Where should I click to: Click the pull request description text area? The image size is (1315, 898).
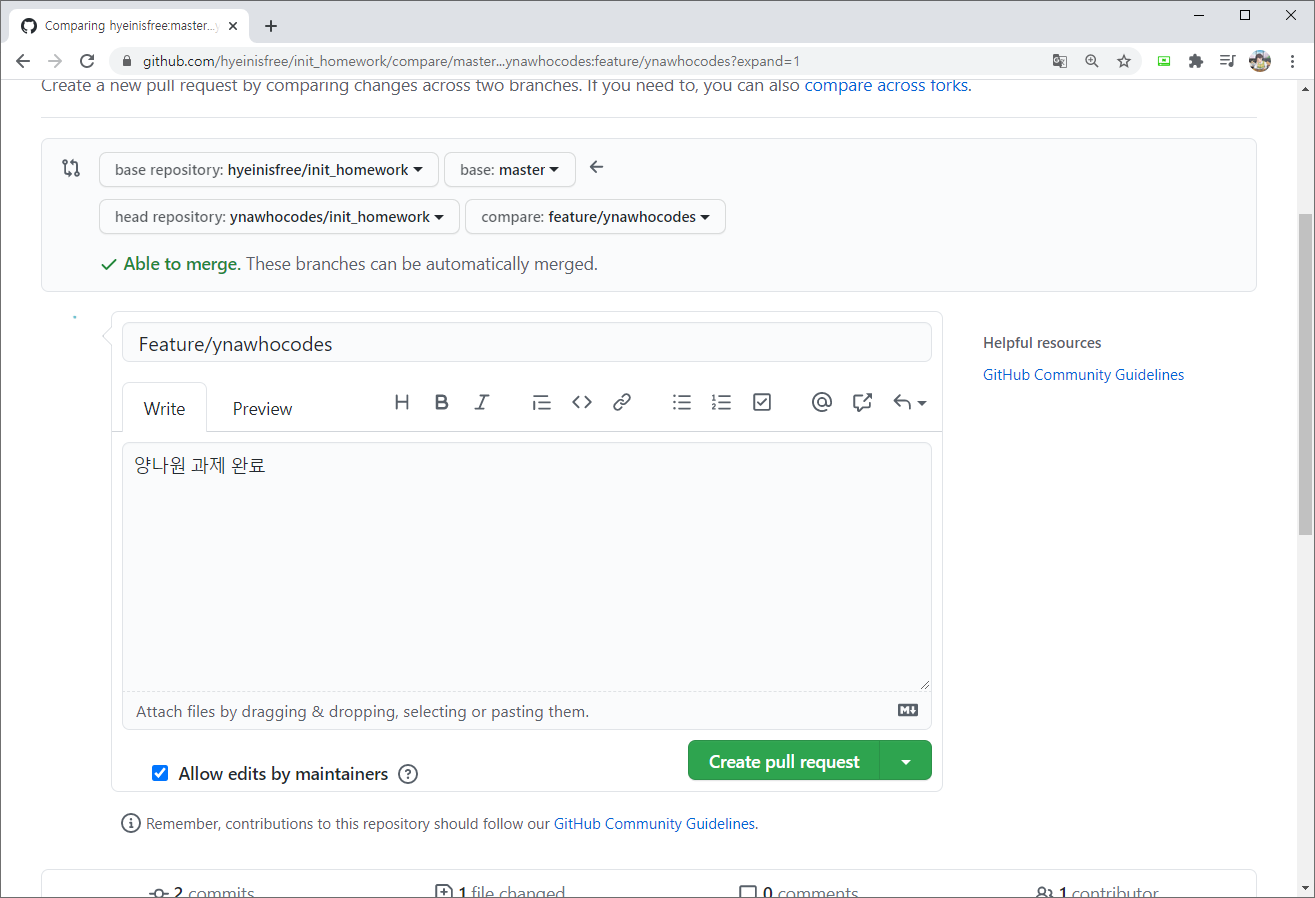tap(527, 567)
